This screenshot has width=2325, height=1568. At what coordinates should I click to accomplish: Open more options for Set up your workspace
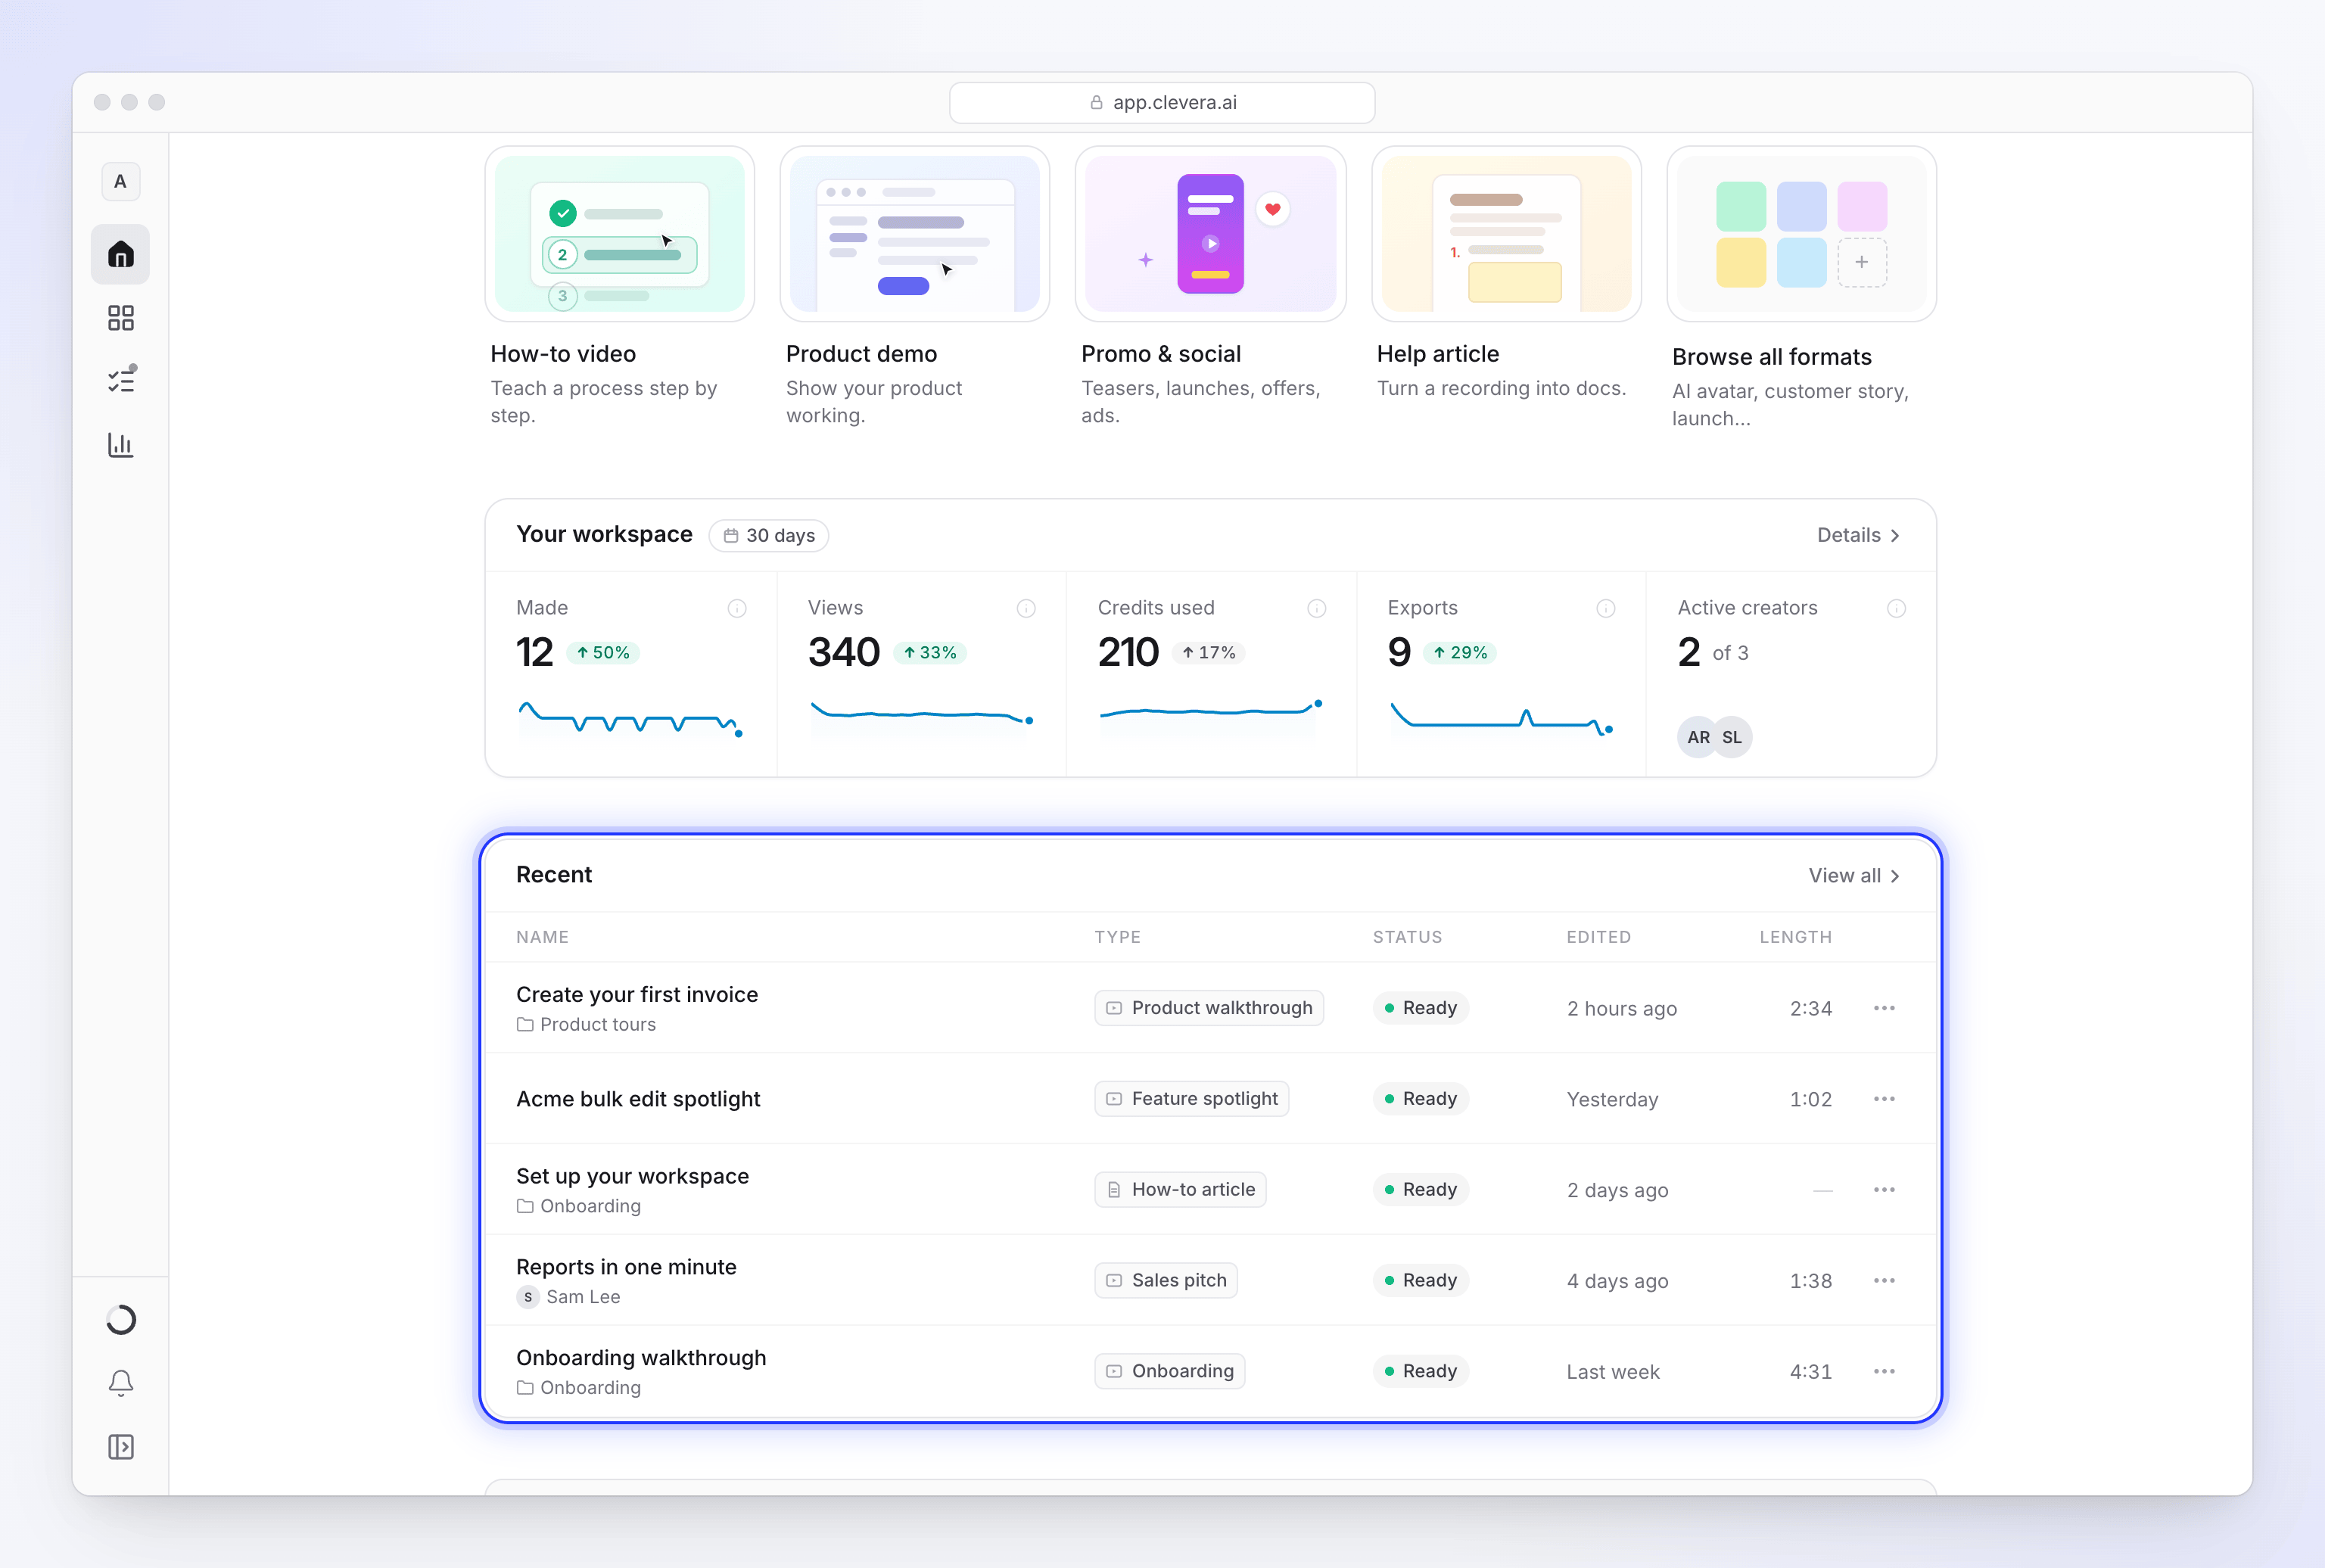(1884, 1190)
